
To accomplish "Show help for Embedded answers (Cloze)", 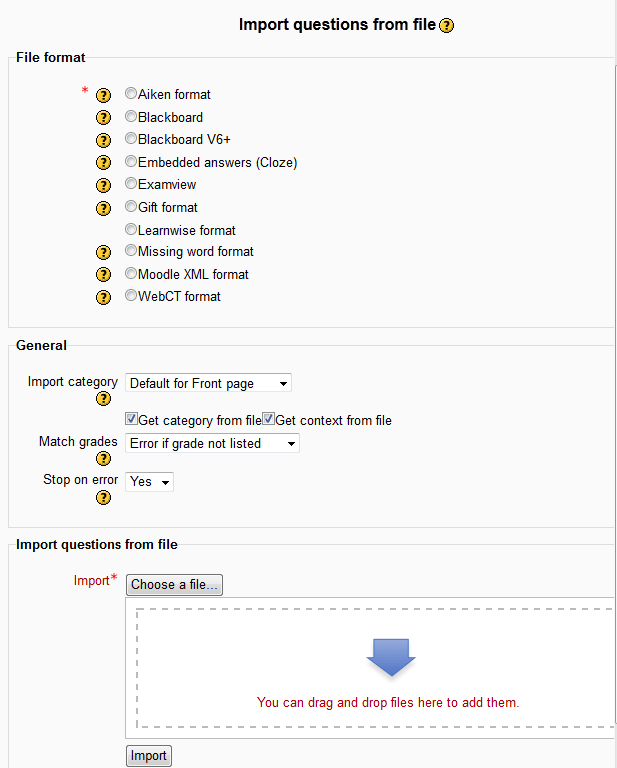I will point(103,162).
